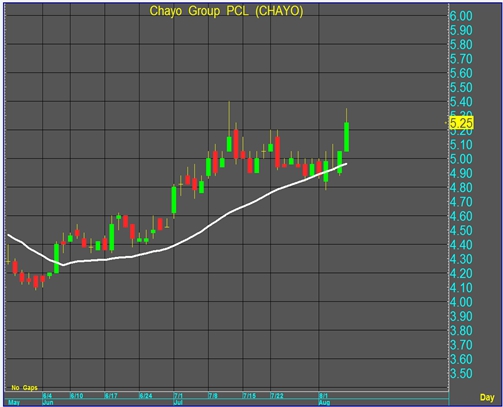503x407 pixels.
Task: Select the 4.90 price axis label
Action: click(461, 173)
